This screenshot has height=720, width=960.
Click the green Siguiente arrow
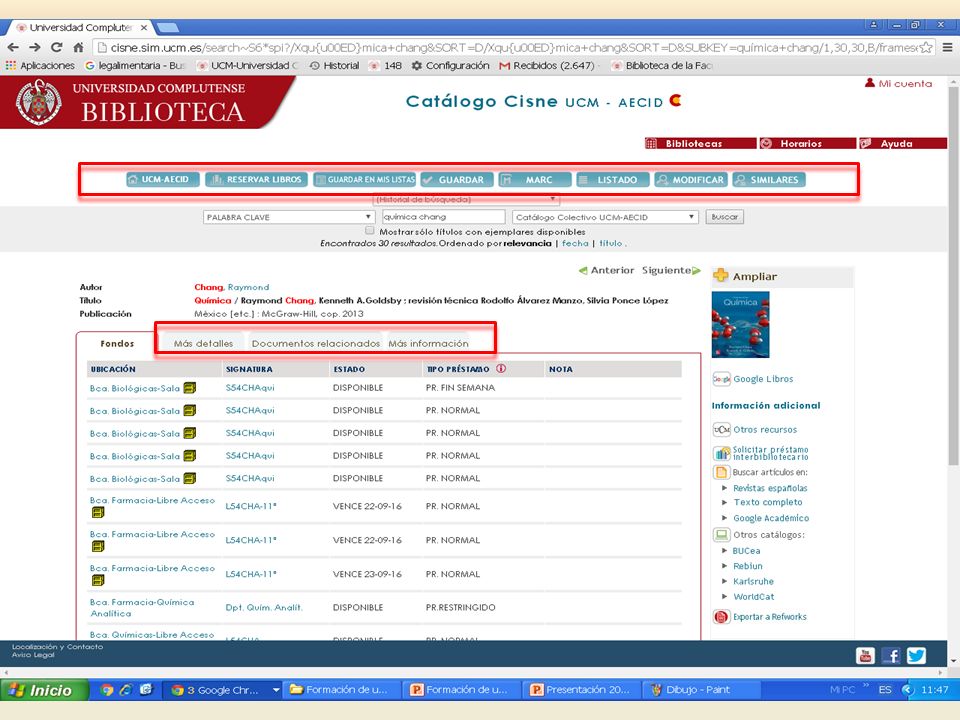click(696, 271)
